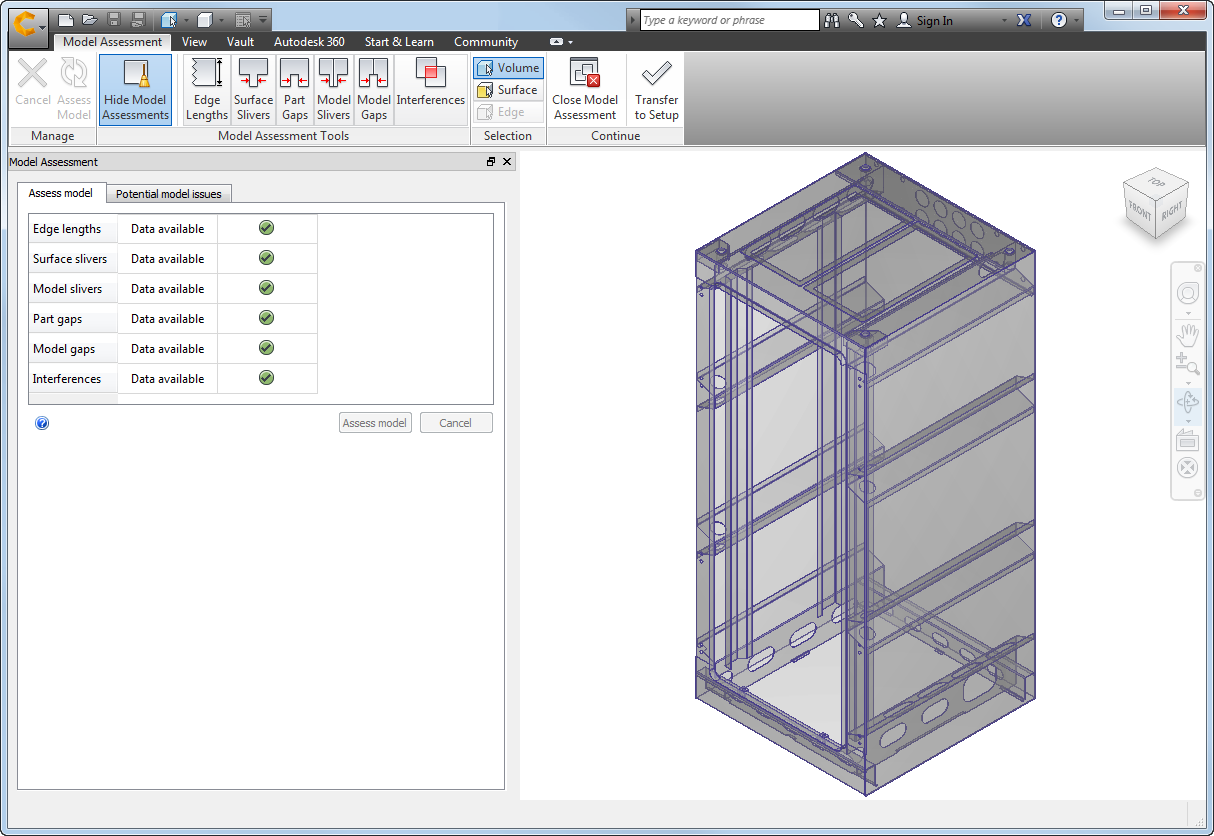1214x836 pixels.
Task: Click Sign In
Action: coord(925,20)
